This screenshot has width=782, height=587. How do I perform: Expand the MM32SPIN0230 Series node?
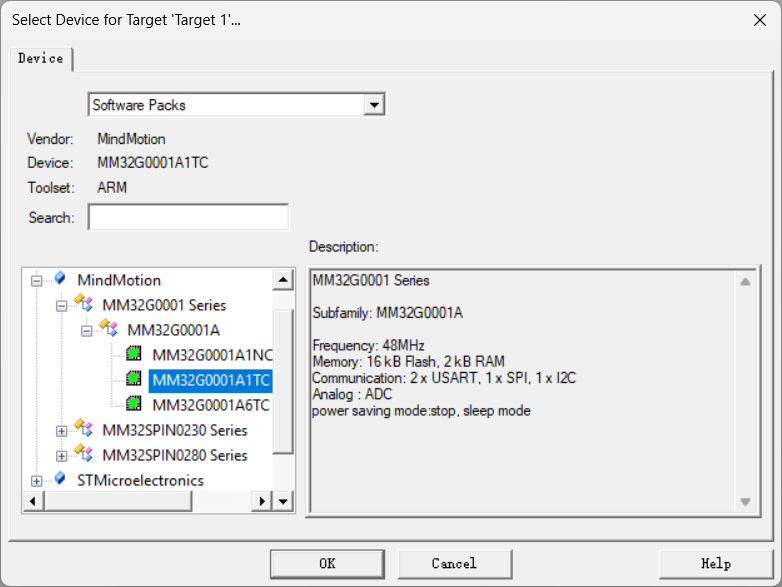tap(61, 431)
